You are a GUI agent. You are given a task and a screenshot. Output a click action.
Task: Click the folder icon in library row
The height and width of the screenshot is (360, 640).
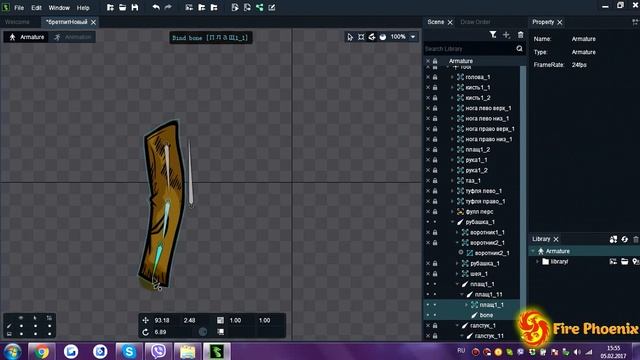point(546,262)
